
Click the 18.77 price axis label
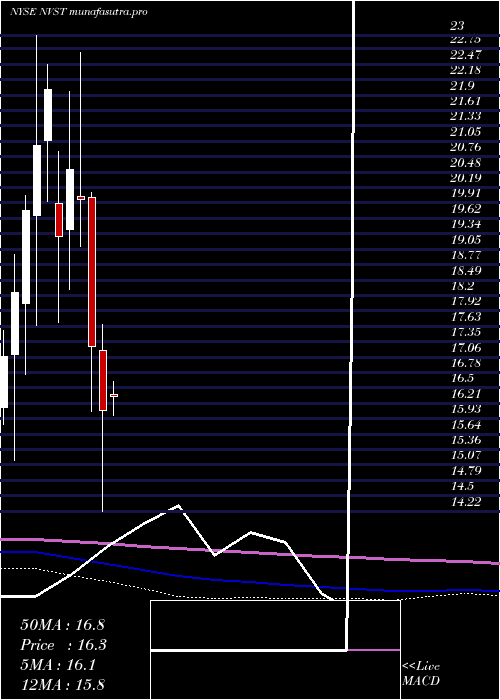(x=466, y=255)
